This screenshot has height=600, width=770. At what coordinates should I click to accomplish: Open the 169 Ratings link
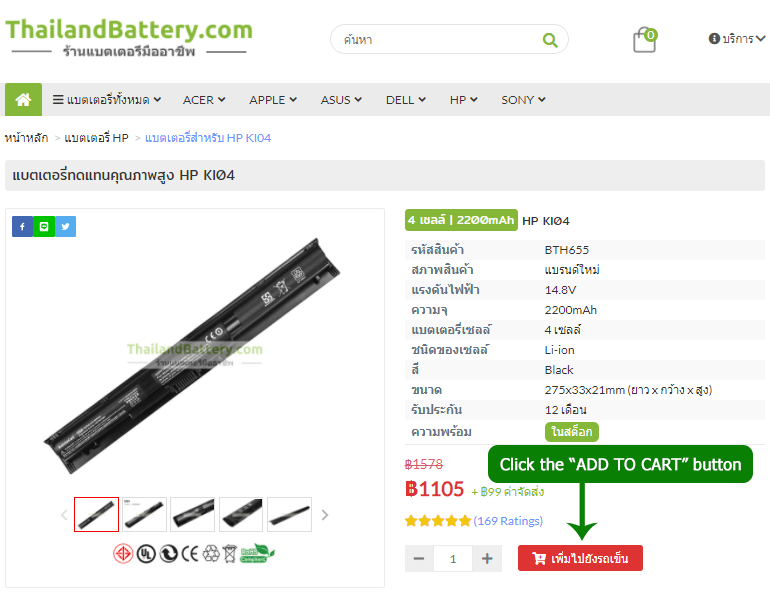(x=508, y=521)
